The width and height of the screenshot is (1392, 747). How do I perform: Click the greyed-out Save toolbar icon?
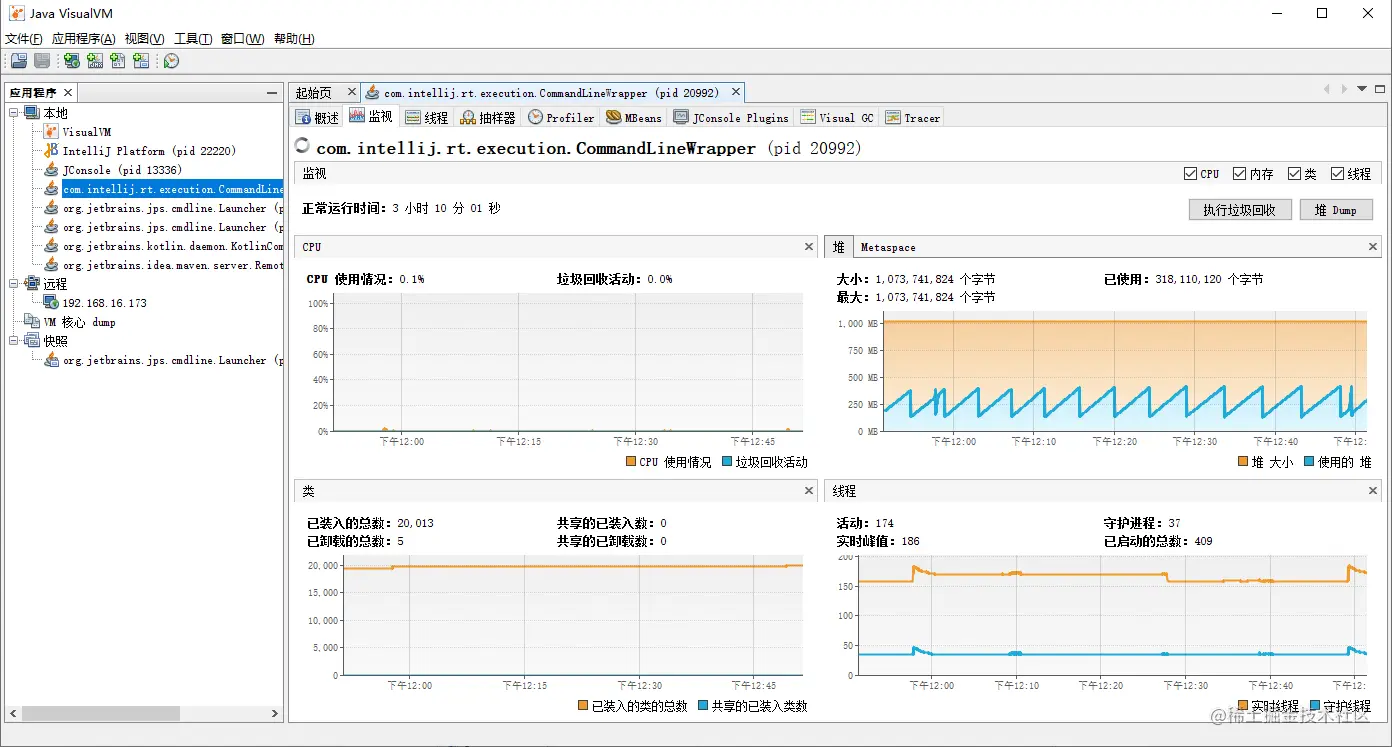[x=42, y=61]
